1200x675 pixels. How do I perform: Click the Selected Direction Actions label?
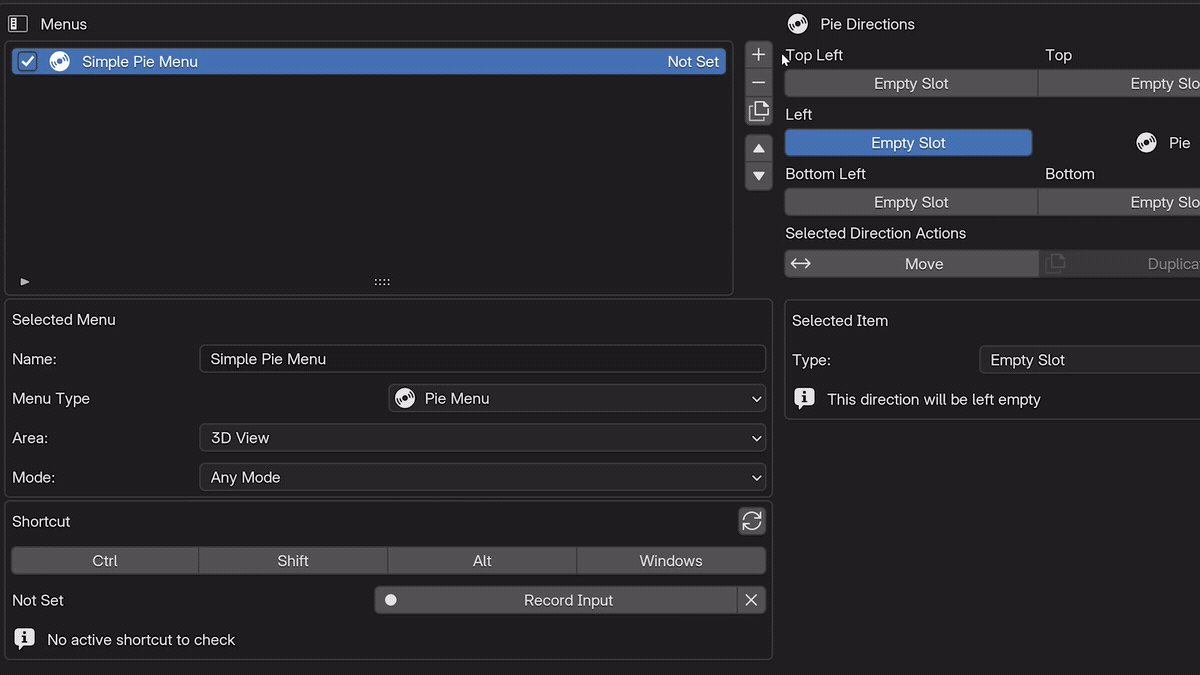point(875,233)
